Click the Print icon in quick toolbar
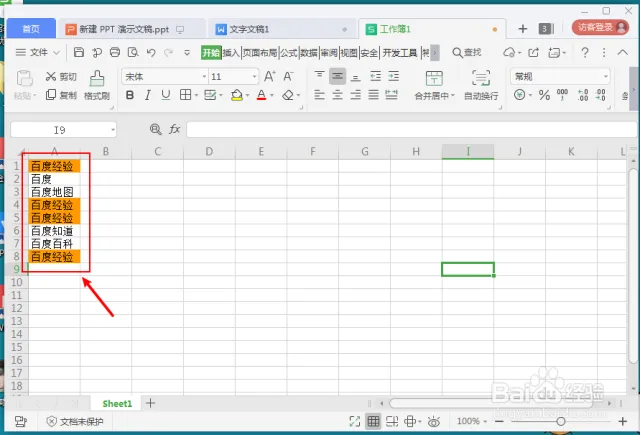Screen dimensions: 640x435 115,52
